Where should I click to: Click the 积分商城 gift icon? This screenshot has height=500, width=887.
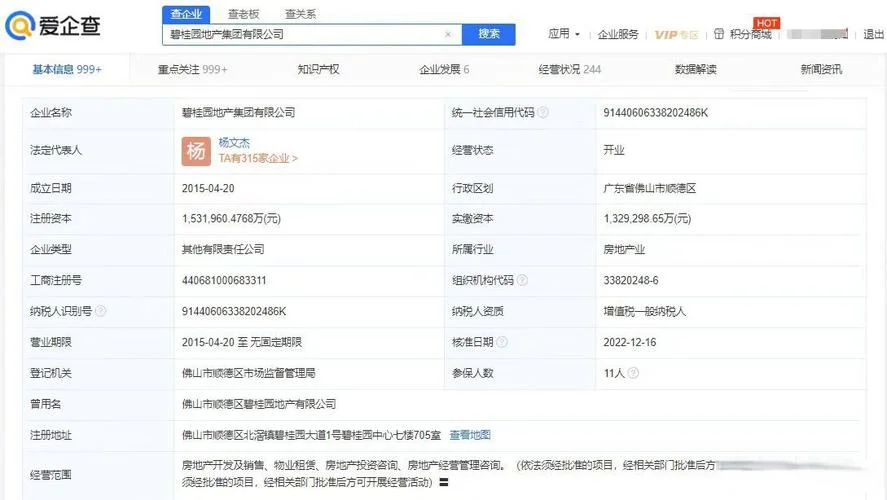tap(718, 34)
